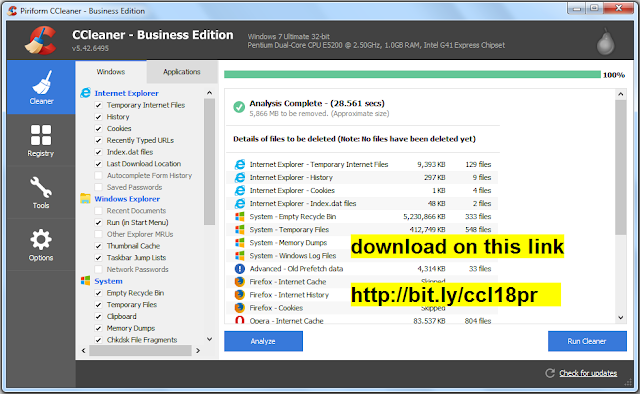Switch to the Applications tab
This screenshot has width=640, height=394.
182,72
